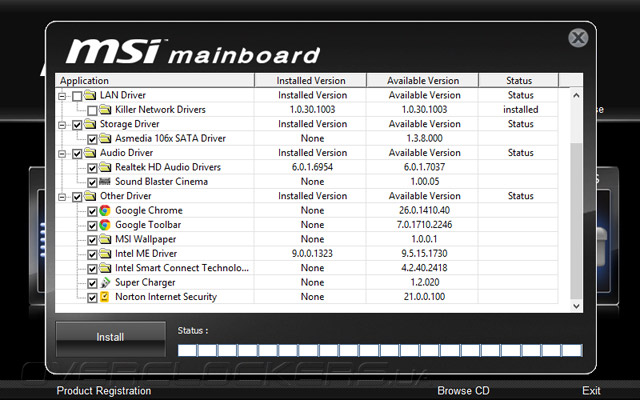Click the Intel ME Driver folder icon
This screenshot has width=640, height=400.
pyautogui.click(x=105, y=253)
